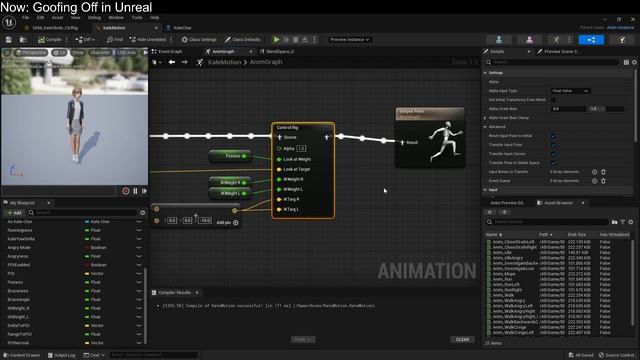Viewport: 640px width, 360px height.
Task: Select the Angry Mode boolean variable
Action: 73,247
